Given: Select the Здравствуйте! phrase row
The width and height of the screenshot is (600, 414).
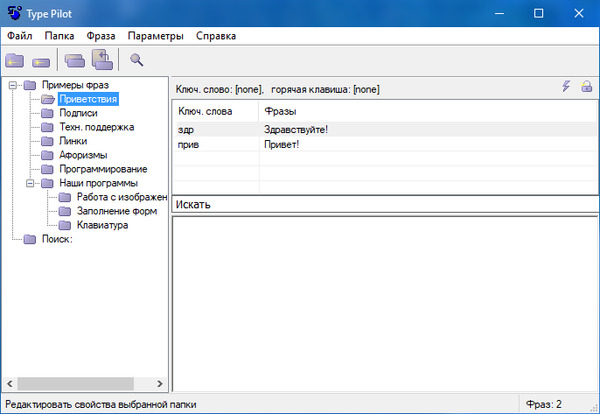Looking at the screenshot, I should click(295, 129).
